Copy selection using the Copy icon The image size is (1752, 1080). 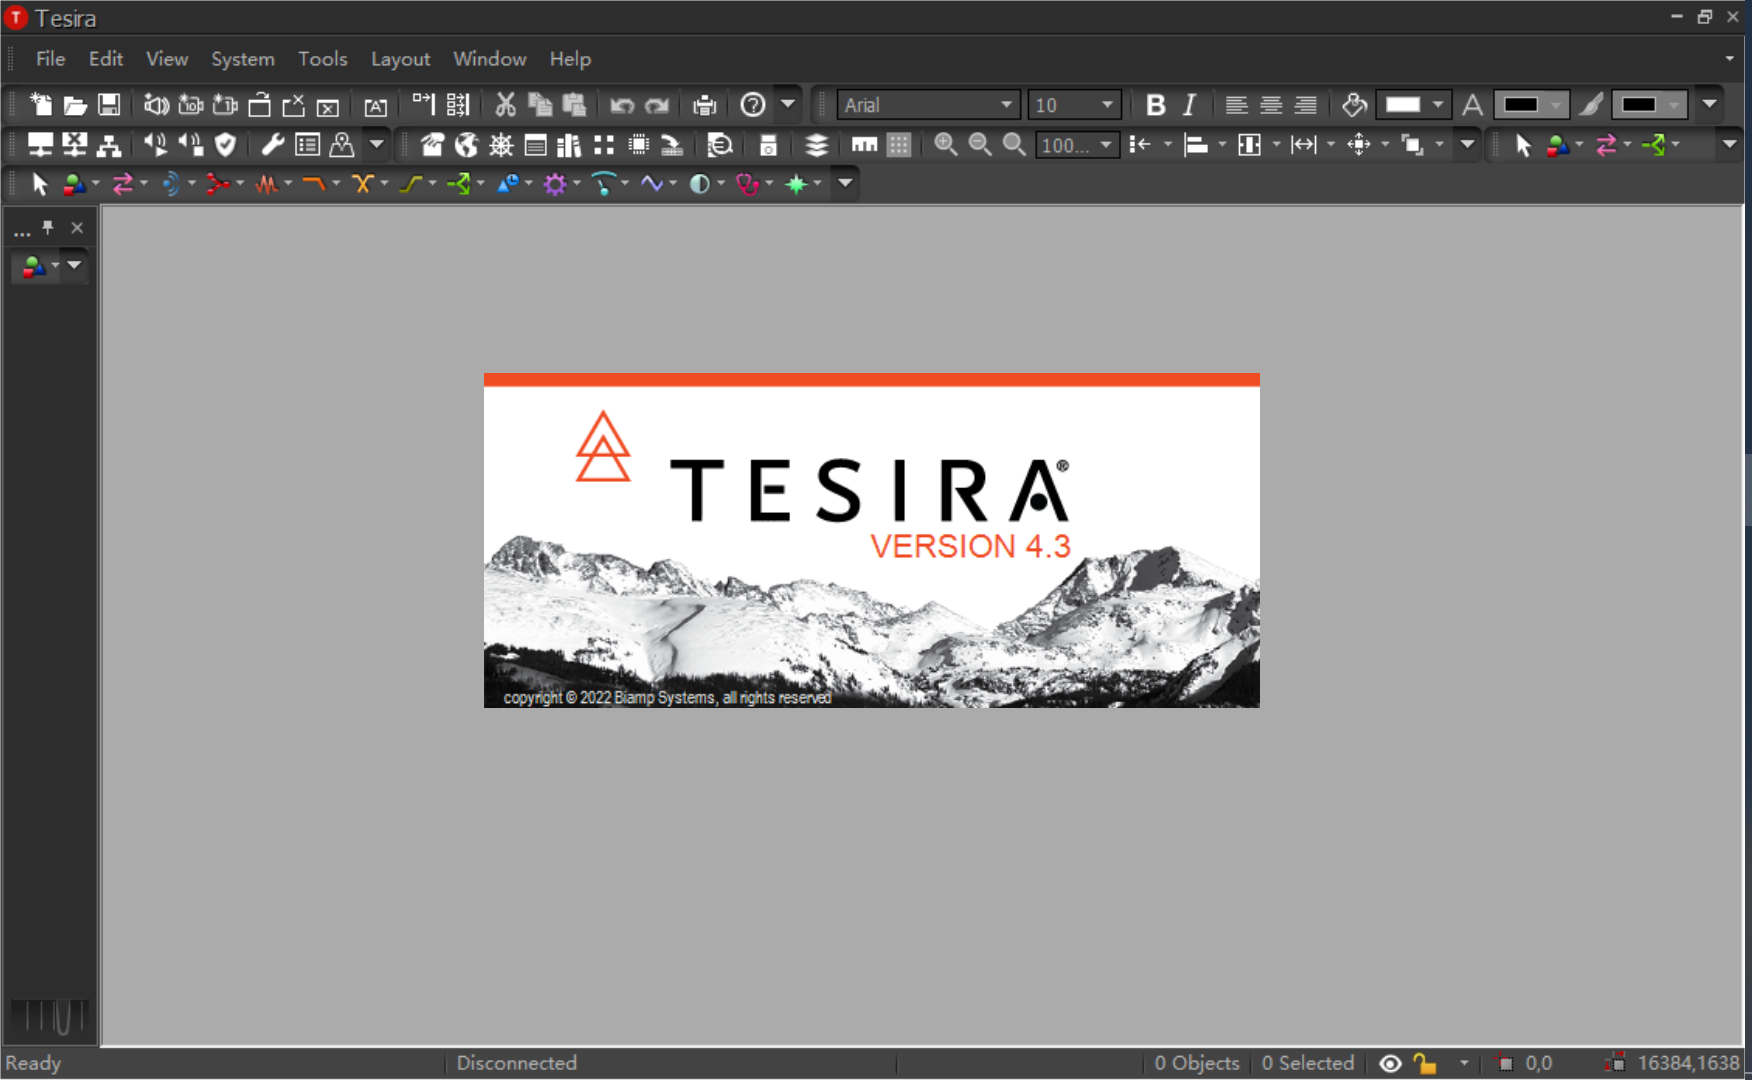[x=540, y=105]
